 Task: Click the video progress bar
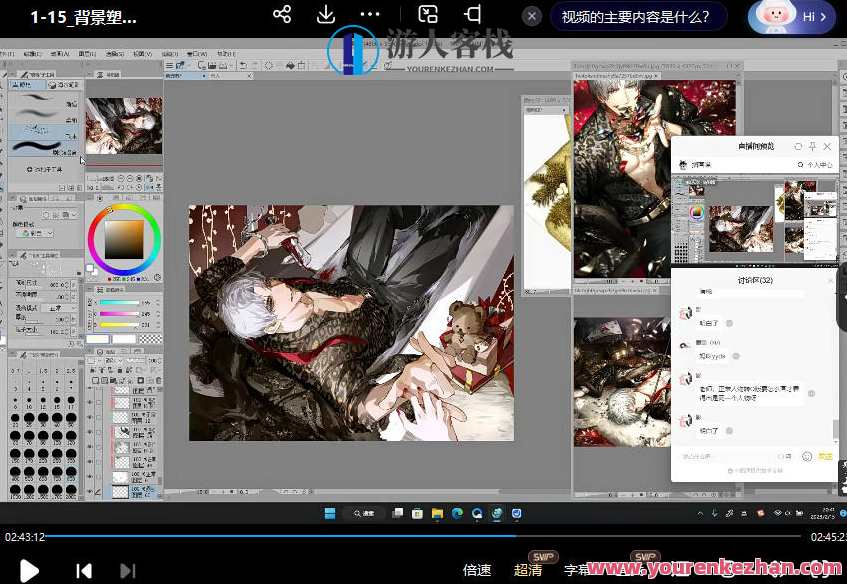420,536
